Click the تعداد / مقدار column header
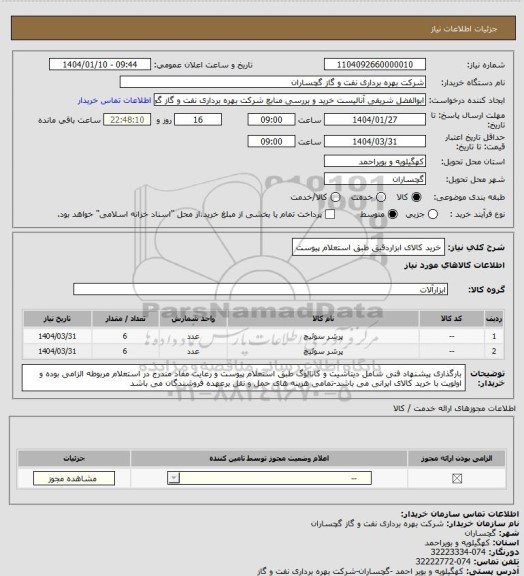 click(125, 318)
